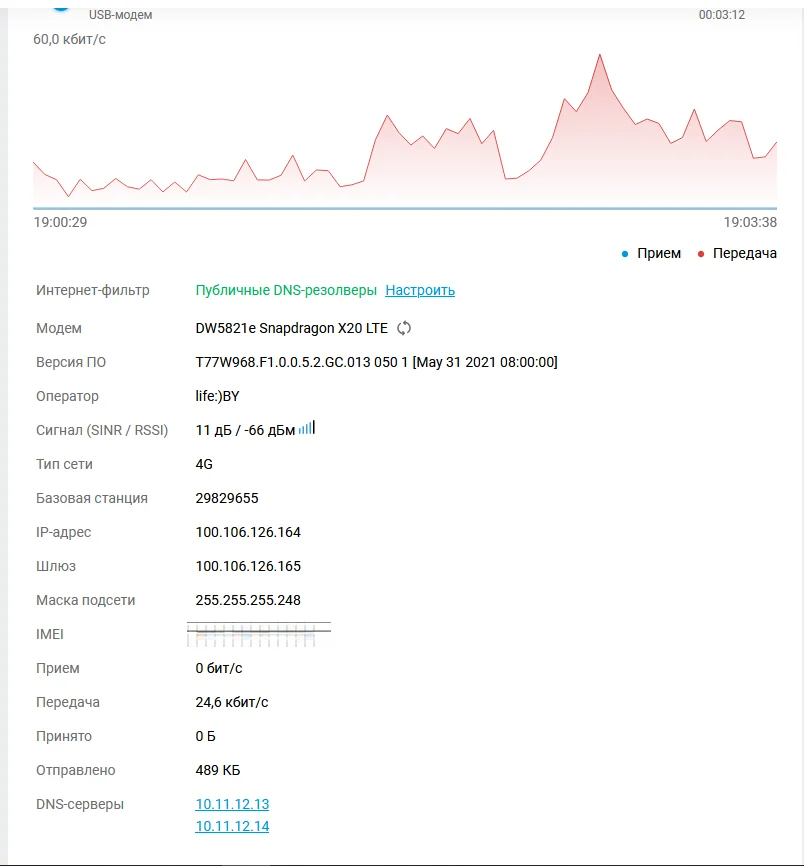Click the highest peak of traffic graph
This screenshot has height=866, width=804.
coord(600,55)
